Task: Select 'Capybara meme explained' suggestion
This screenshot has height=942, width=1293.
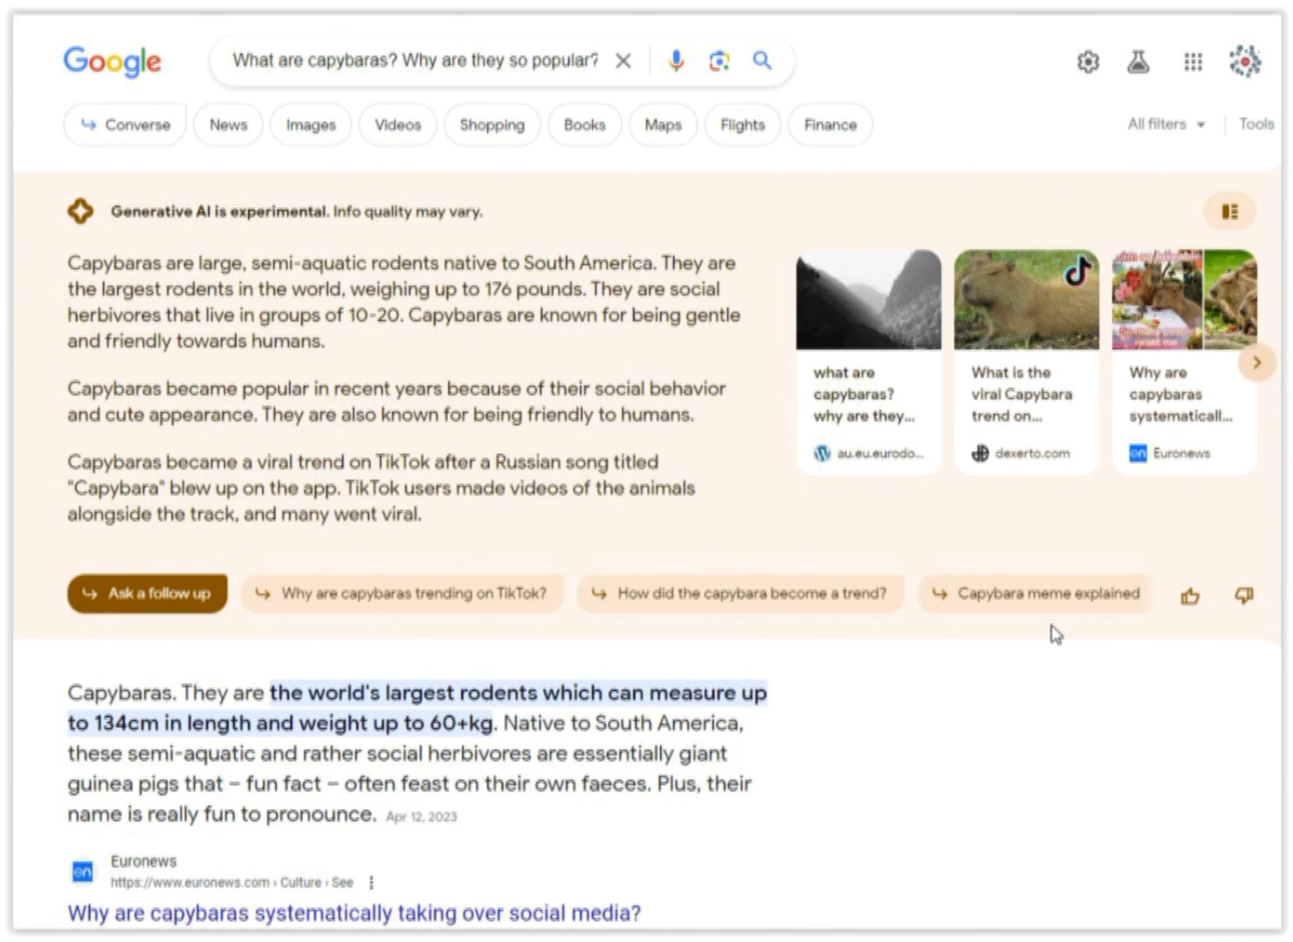Action: pyautogui.click(x=1035, y=593)
